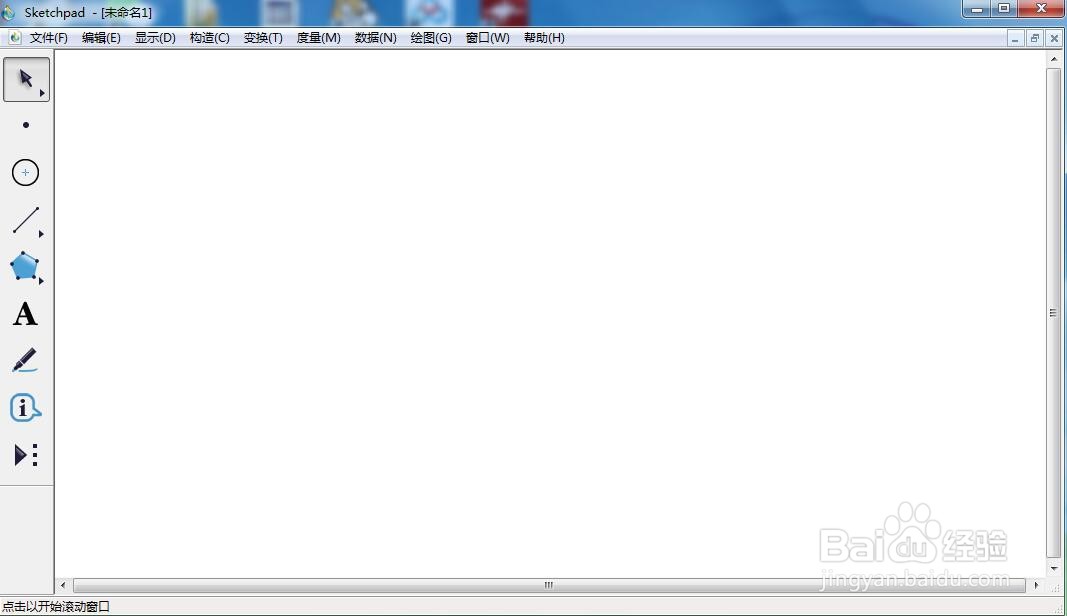This screenshot has width=1067, height=616.
Task: Open the 变换(T) menu
Action: click(263, 38)
